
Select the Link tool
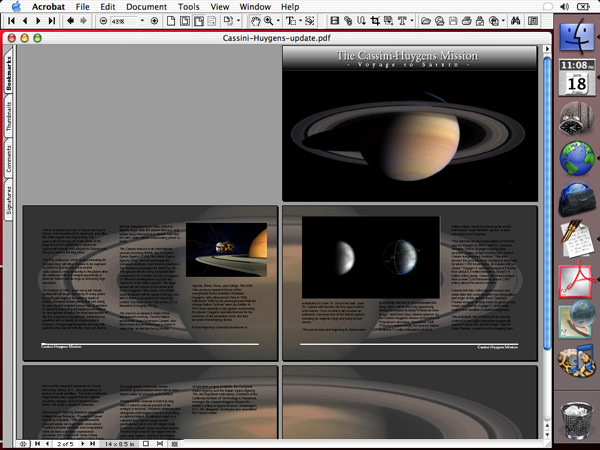pyautogui.click(x=348, y=21)
